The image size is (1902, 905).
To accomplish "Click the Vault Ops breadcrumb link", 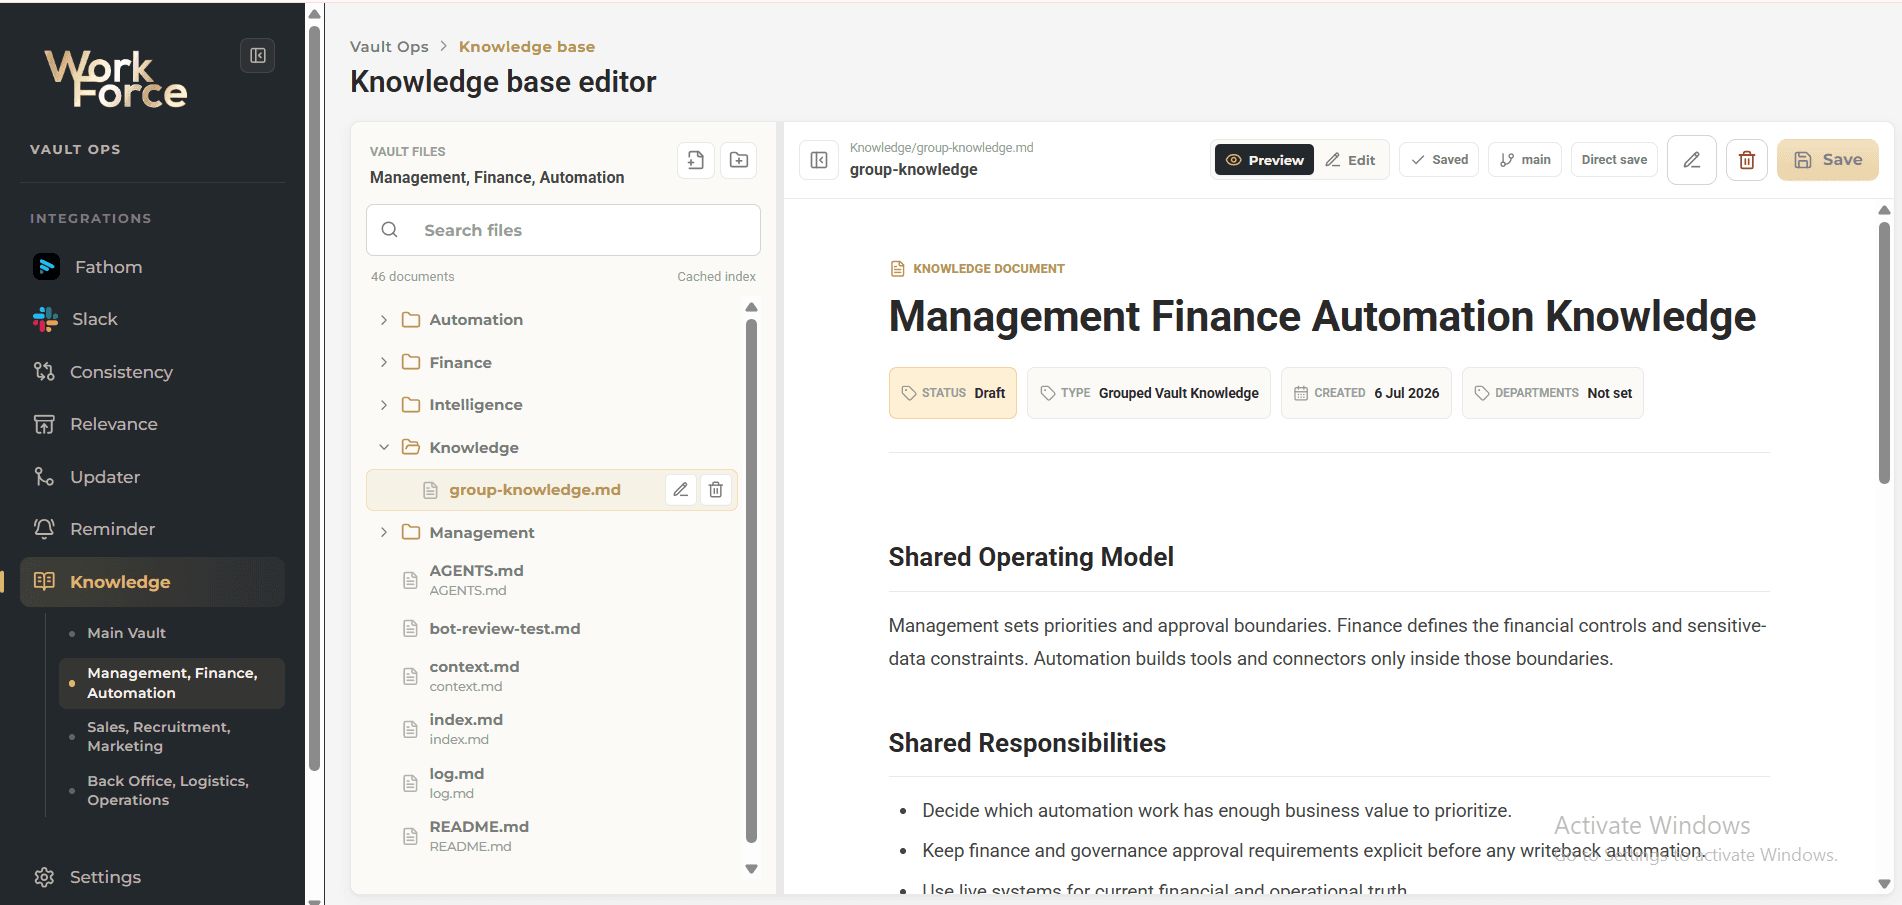I will pyautogui.click(x=389, y=47).
